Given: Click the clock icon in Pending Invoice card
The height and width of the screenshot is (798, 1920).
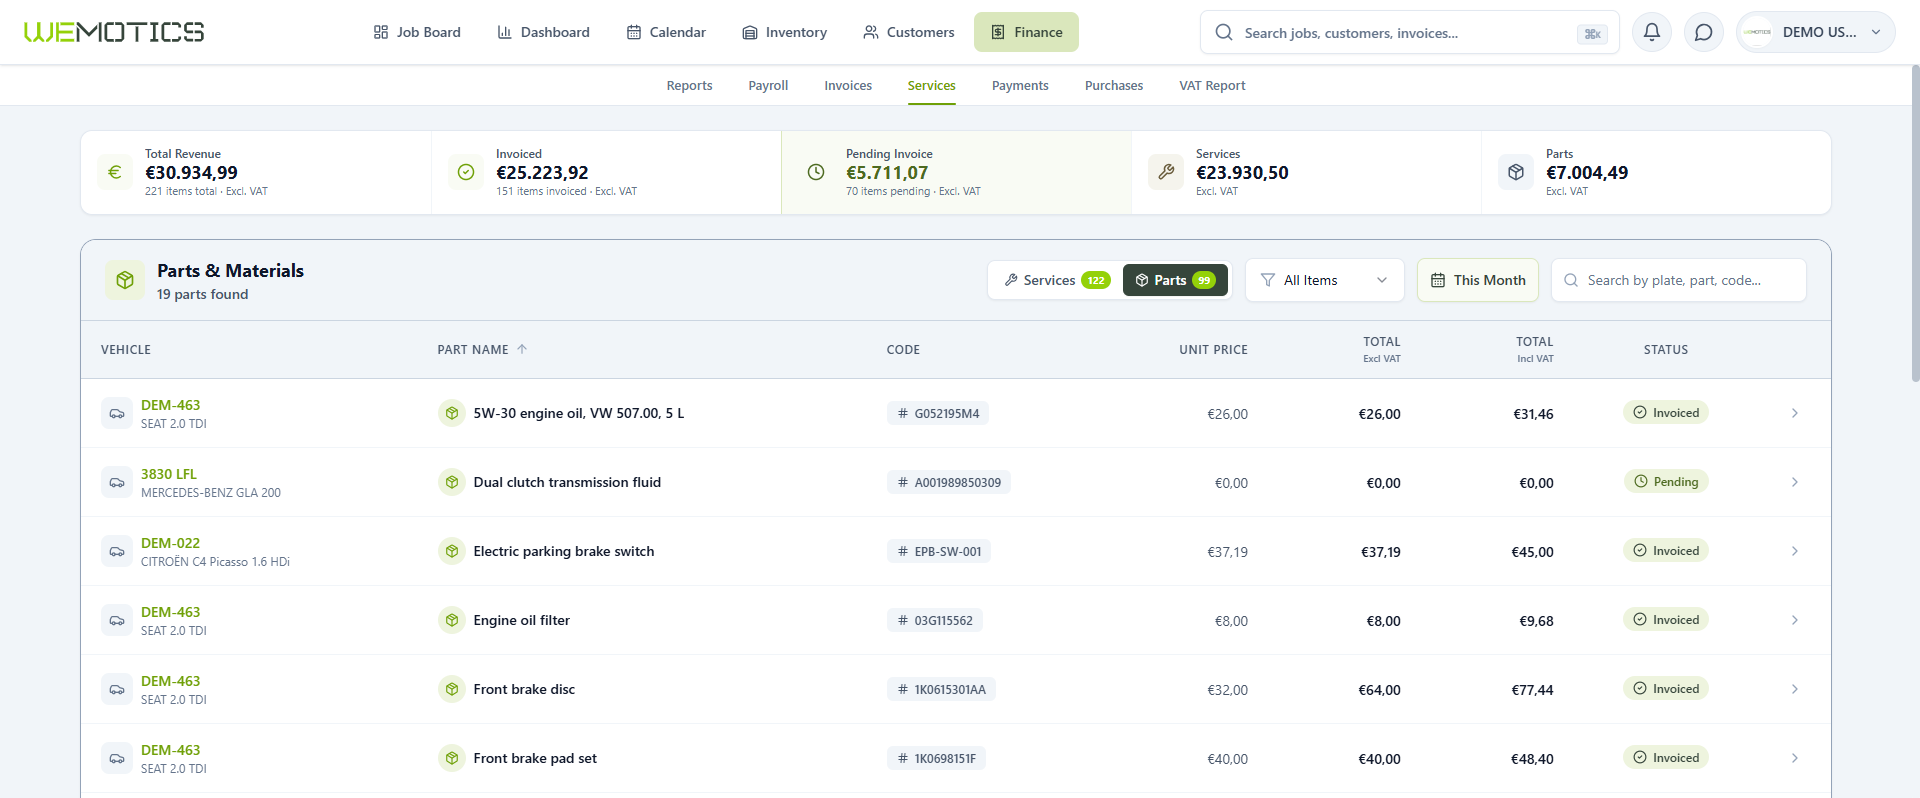Looking at the screenshot, I should click(x=816, y=172).
